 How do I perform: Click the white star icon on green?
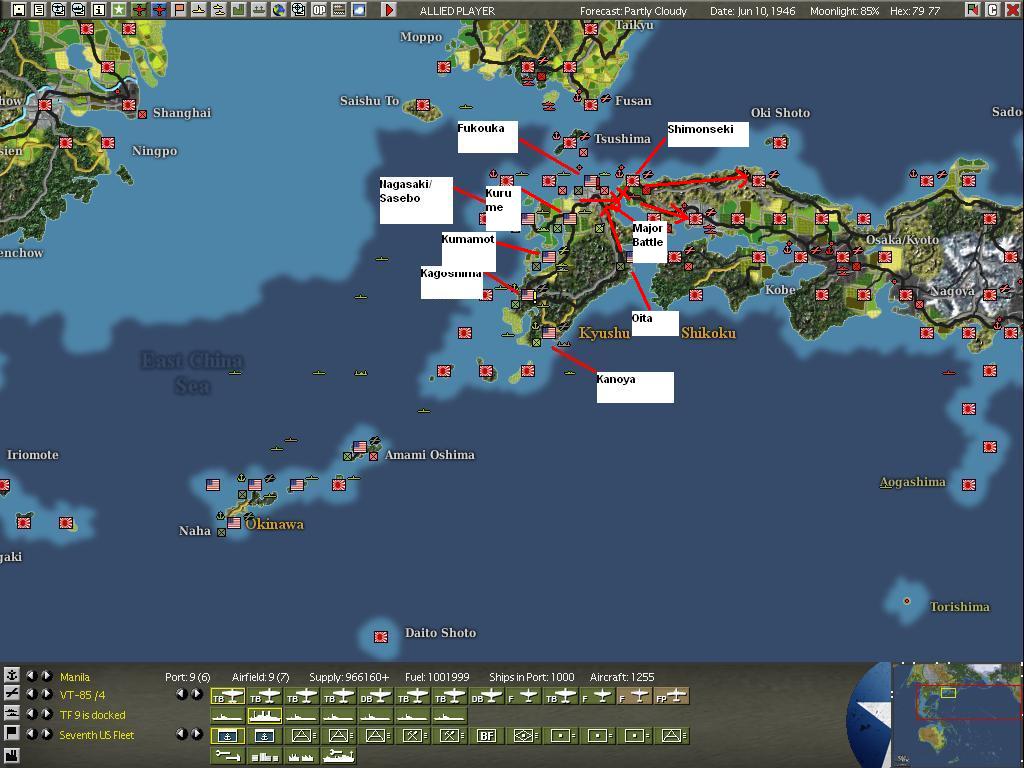pos(119,10)
